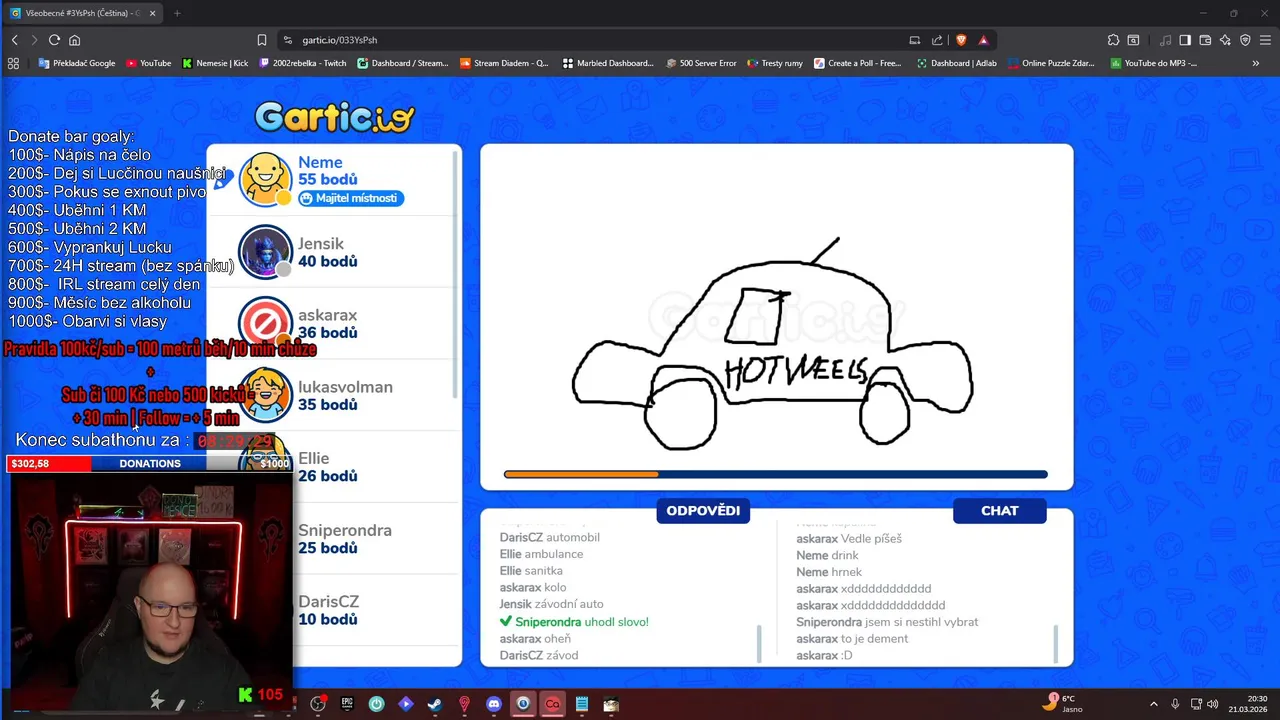Toggle the browser sidebar panel

(x=1185, y=40)
